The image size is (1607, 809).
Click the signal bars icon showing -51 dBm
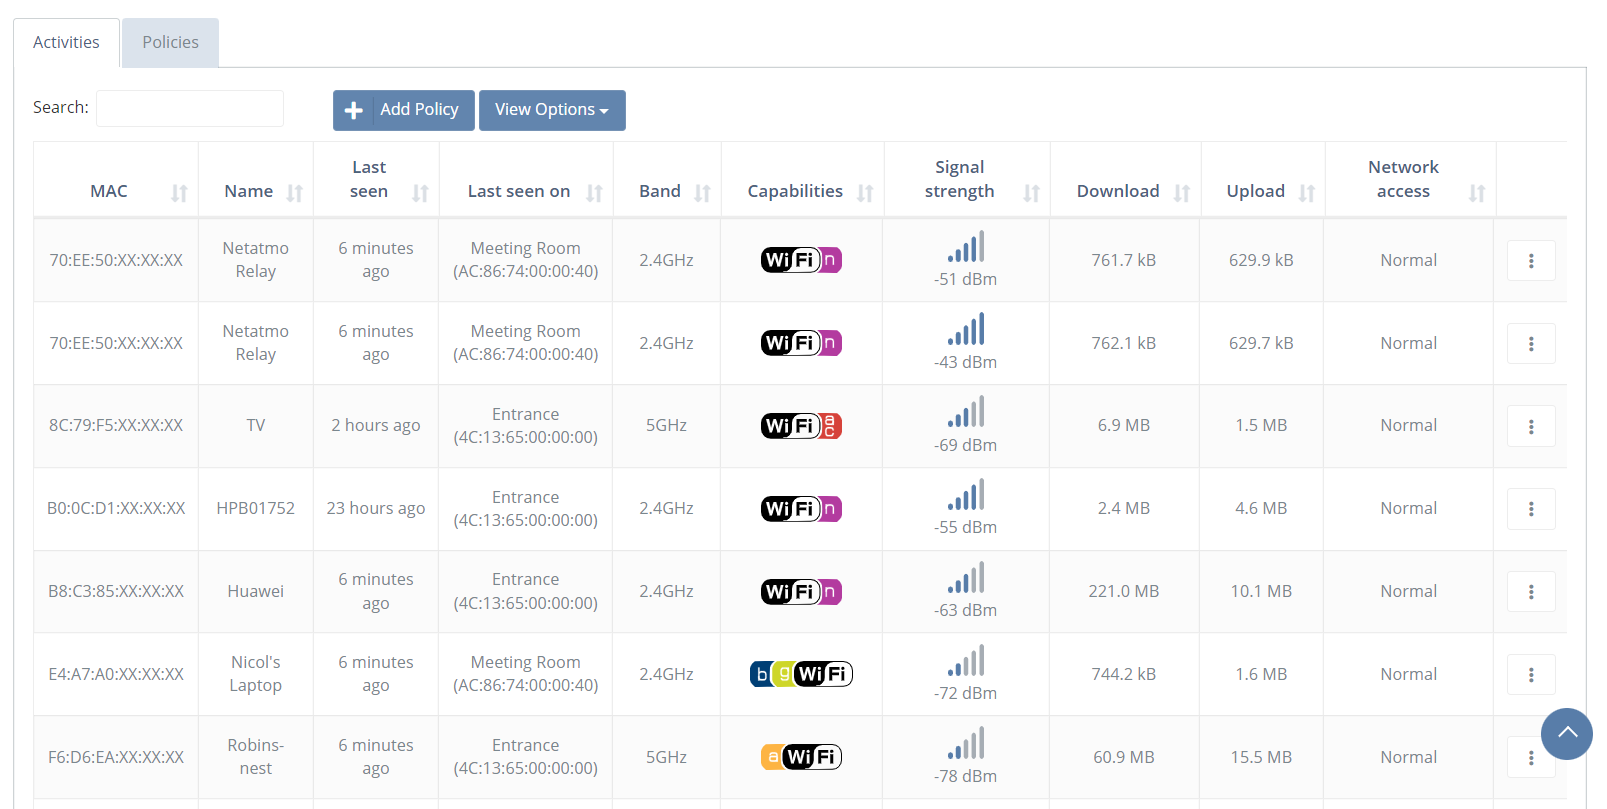click(x=966, y=247)
